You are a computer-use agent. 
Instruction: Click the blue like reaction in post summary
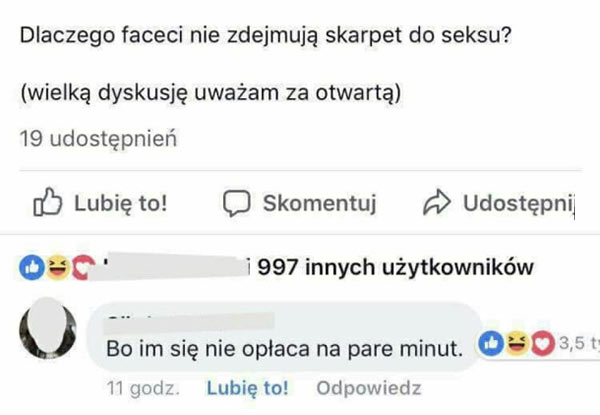point(32,267)
